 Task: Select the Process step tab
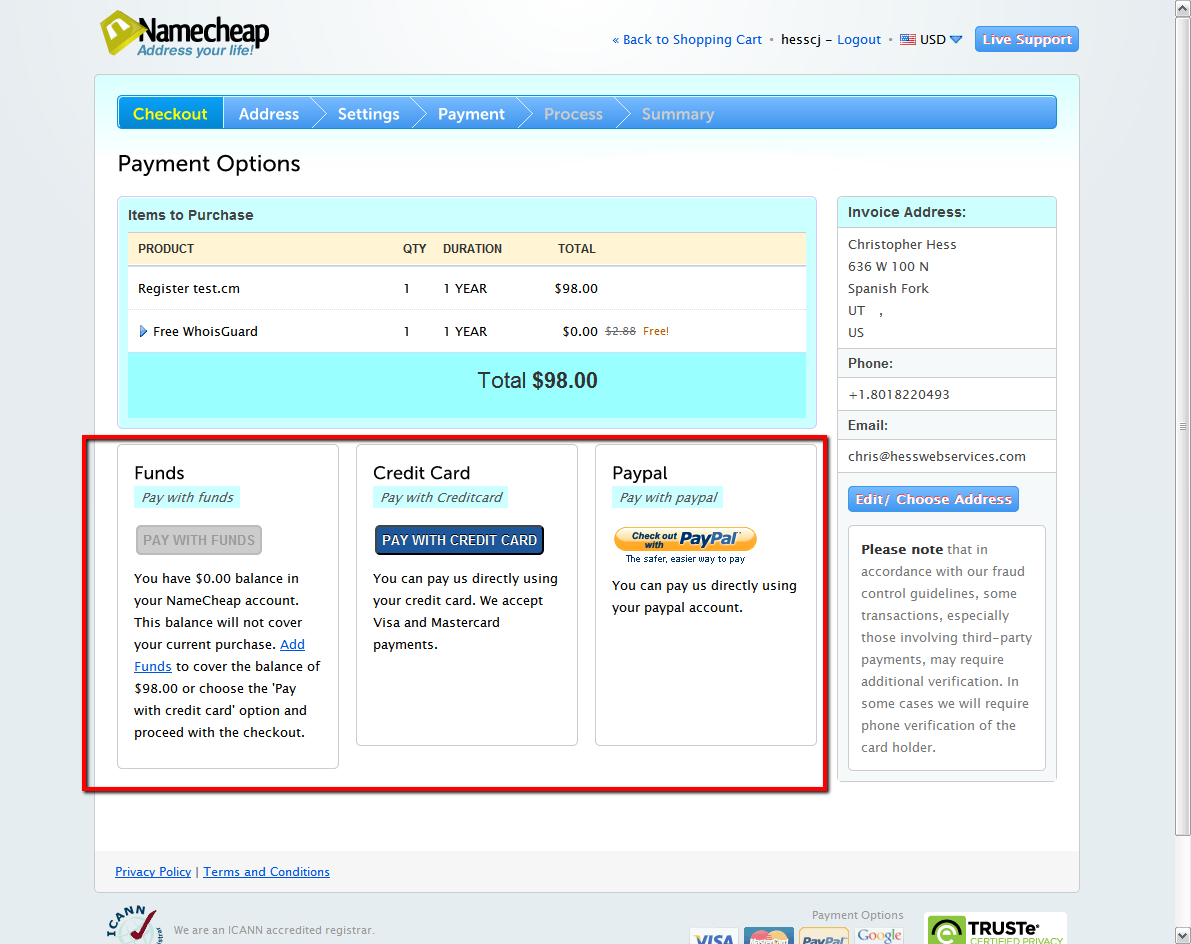tap(573, 114)
